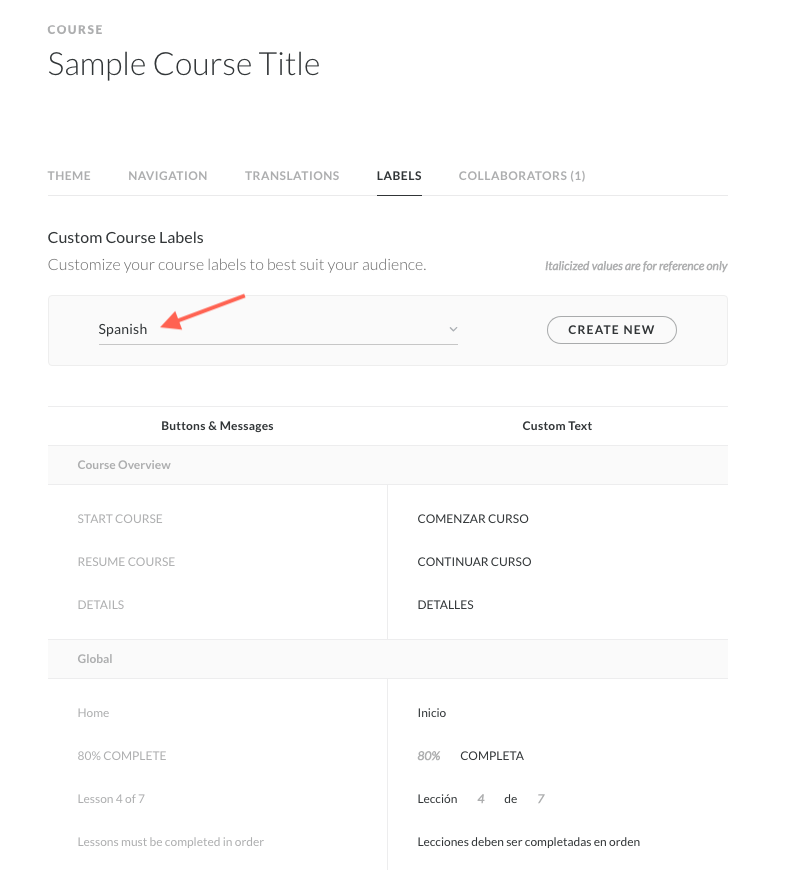Click the Create New button
Image resolution: width=788 pixels, height=870 pixels.
611,330
